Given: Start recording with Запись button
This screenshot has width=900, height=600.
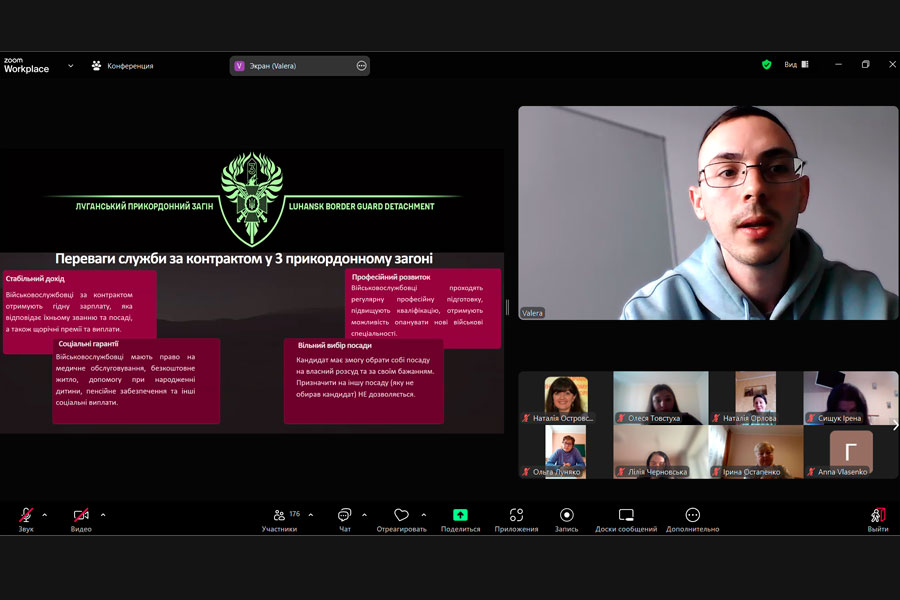Looking at the screenshot, I should pos(567,519).
